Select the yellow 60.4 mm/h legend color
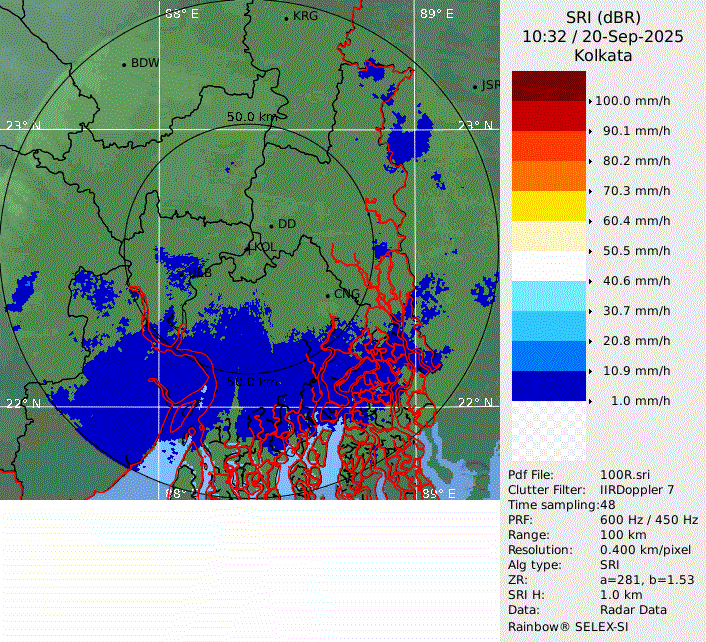Screen dimensions: 706x642 point(548,206)
